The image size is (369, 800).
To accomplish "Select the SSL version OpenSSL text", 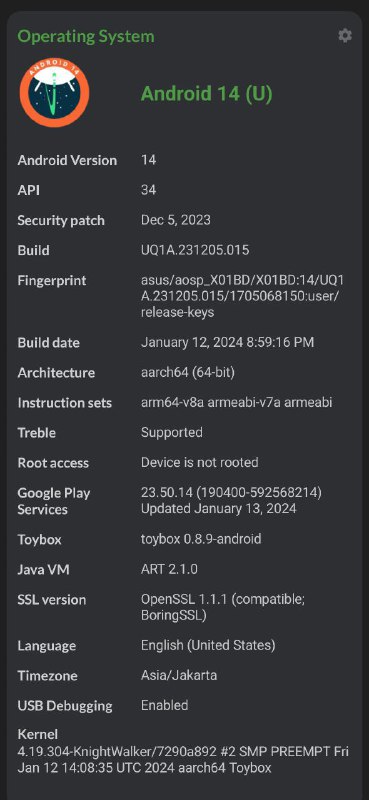I will [x=223, y=607].
